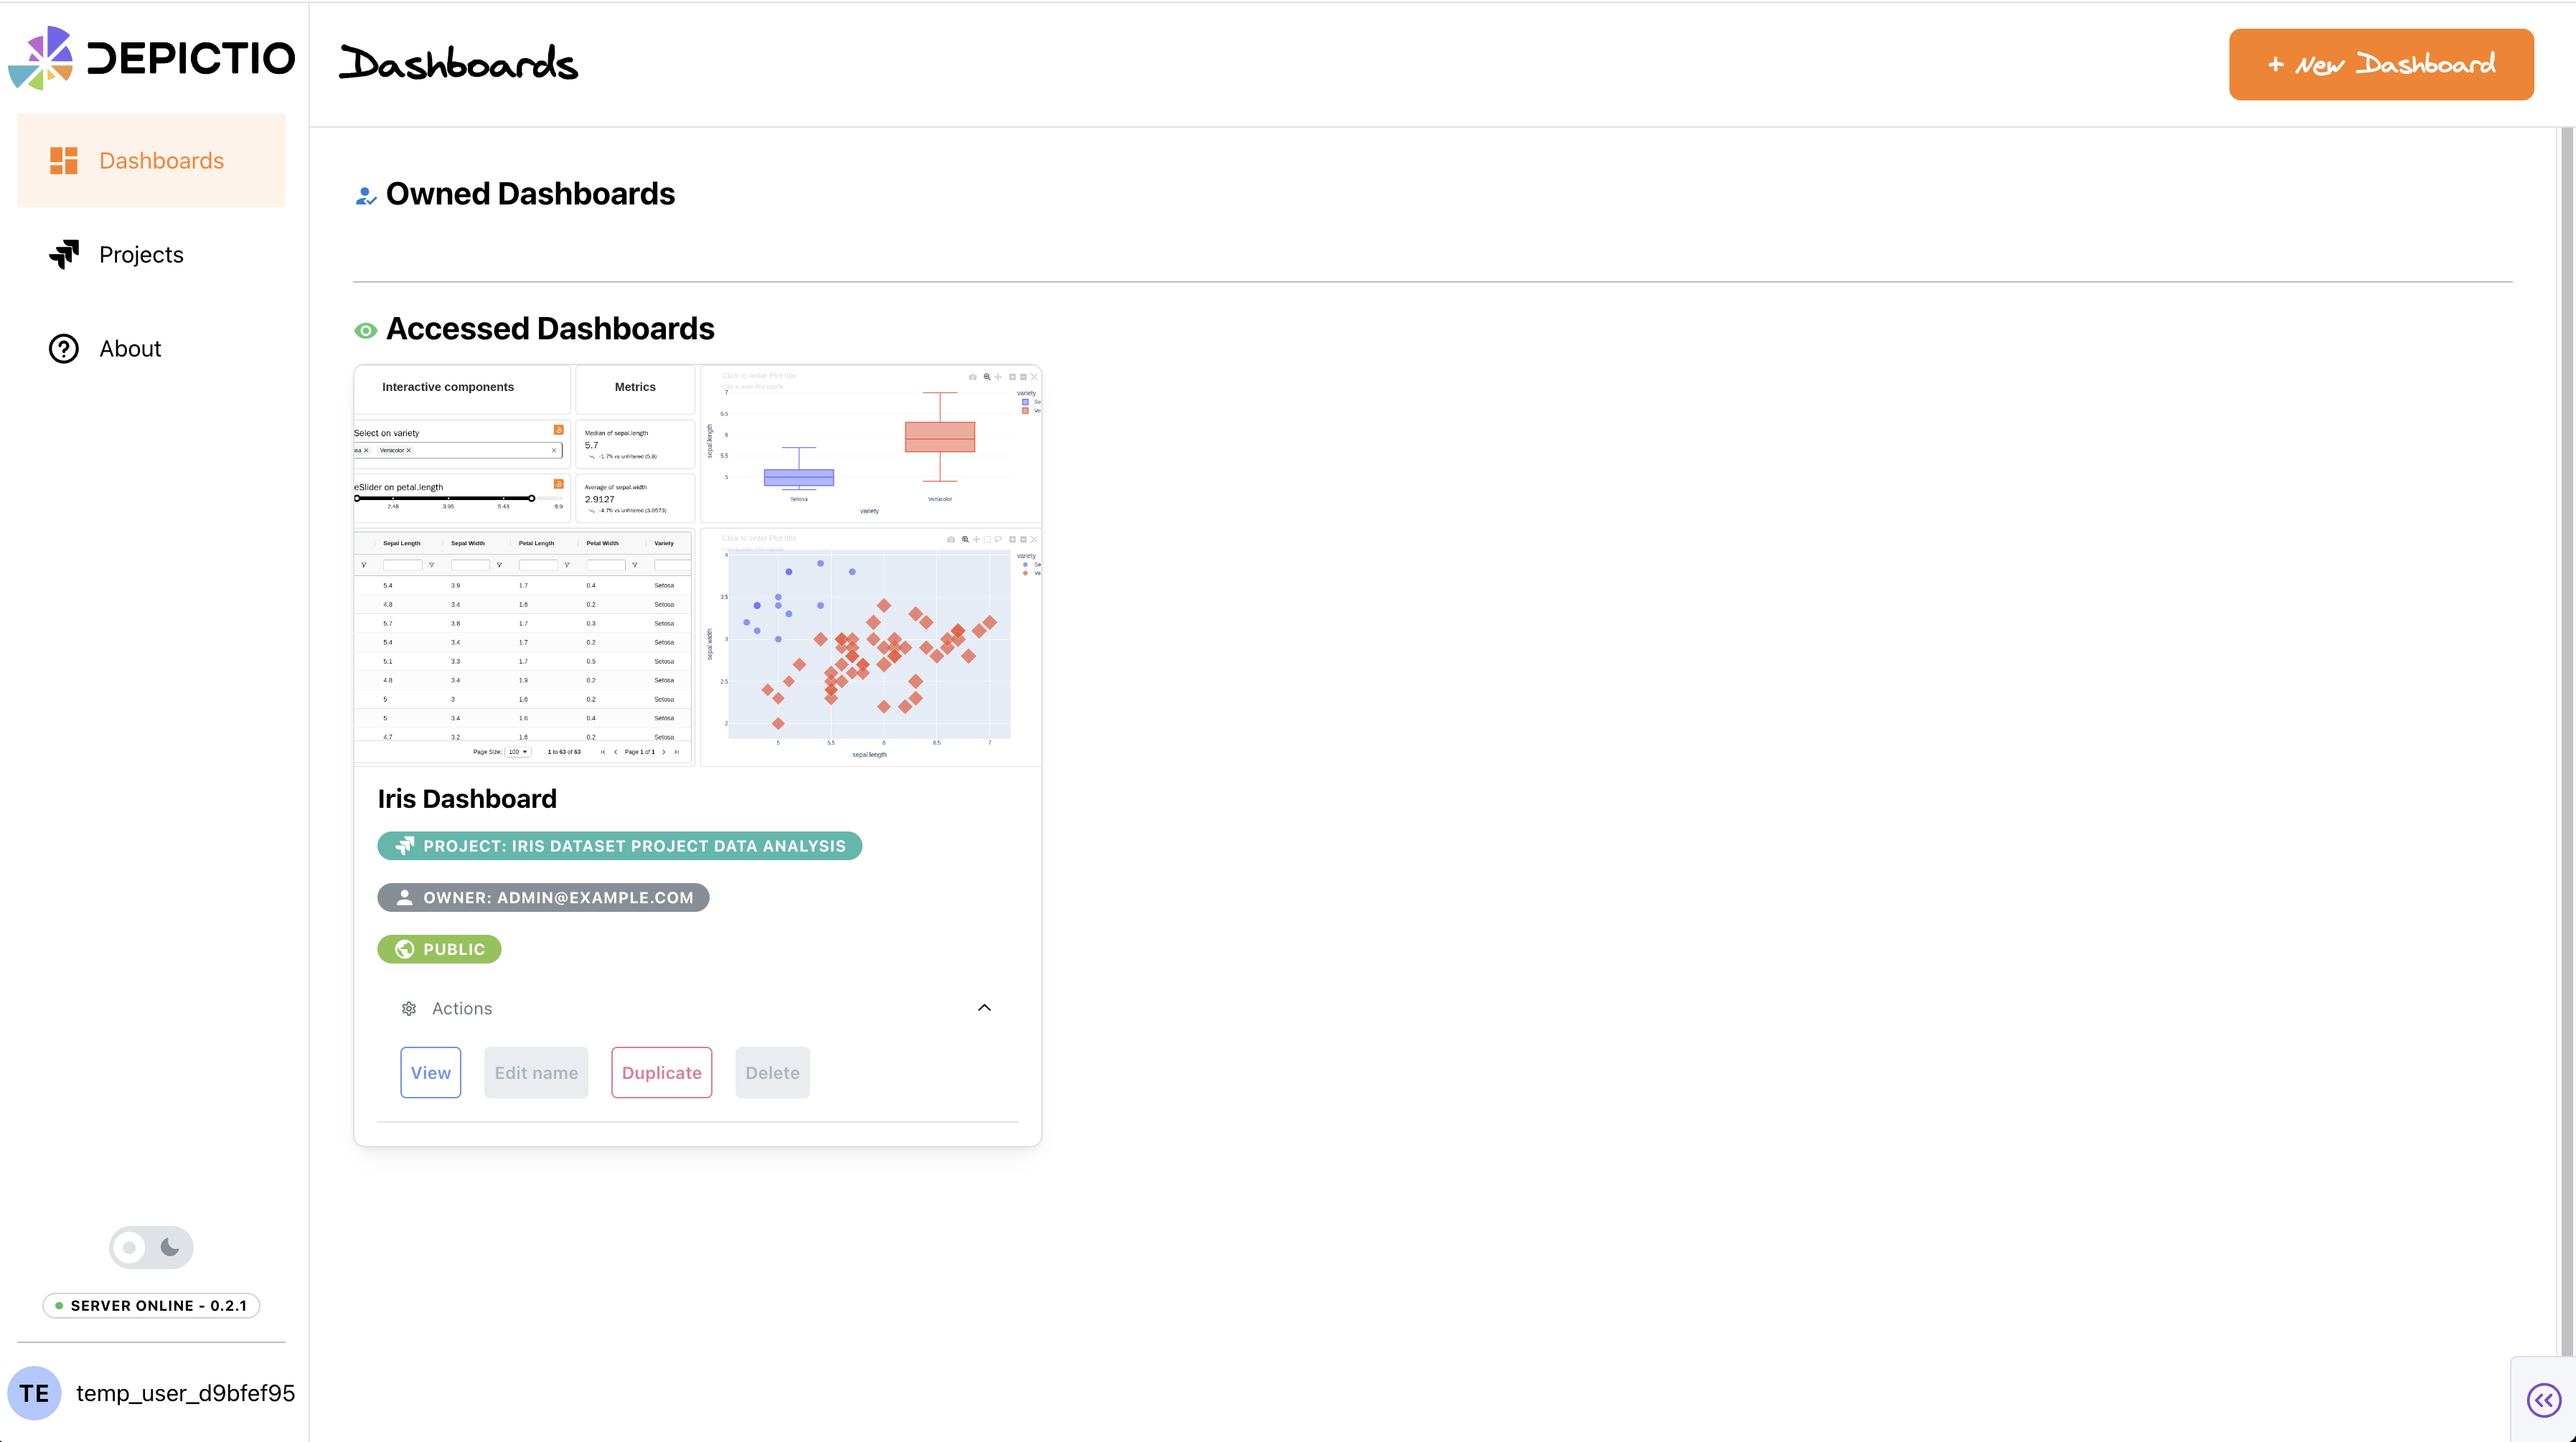Click the double-chevron collapse icon bottom right
Image resolution: width=2576 pixels, height=1442 pixels.
tap(2543, 1399)
